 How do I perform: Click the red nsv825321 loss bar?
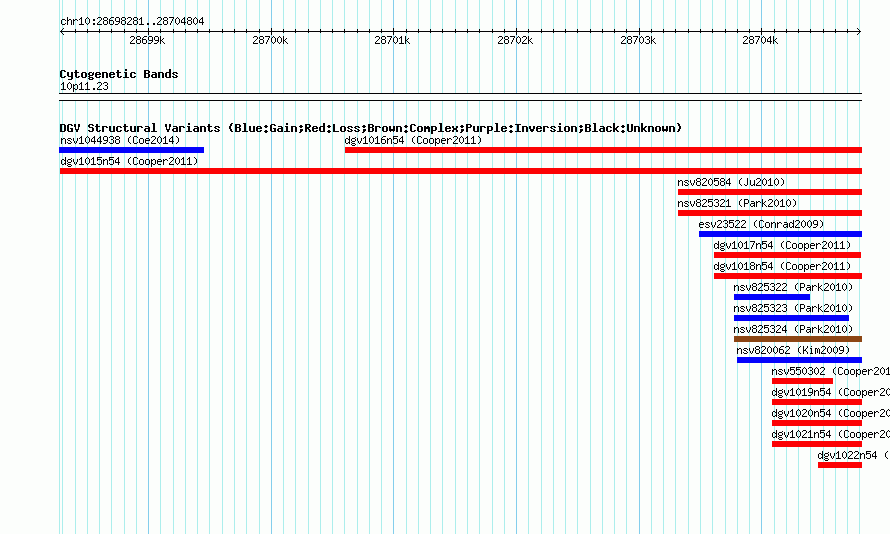click(770, 213)
